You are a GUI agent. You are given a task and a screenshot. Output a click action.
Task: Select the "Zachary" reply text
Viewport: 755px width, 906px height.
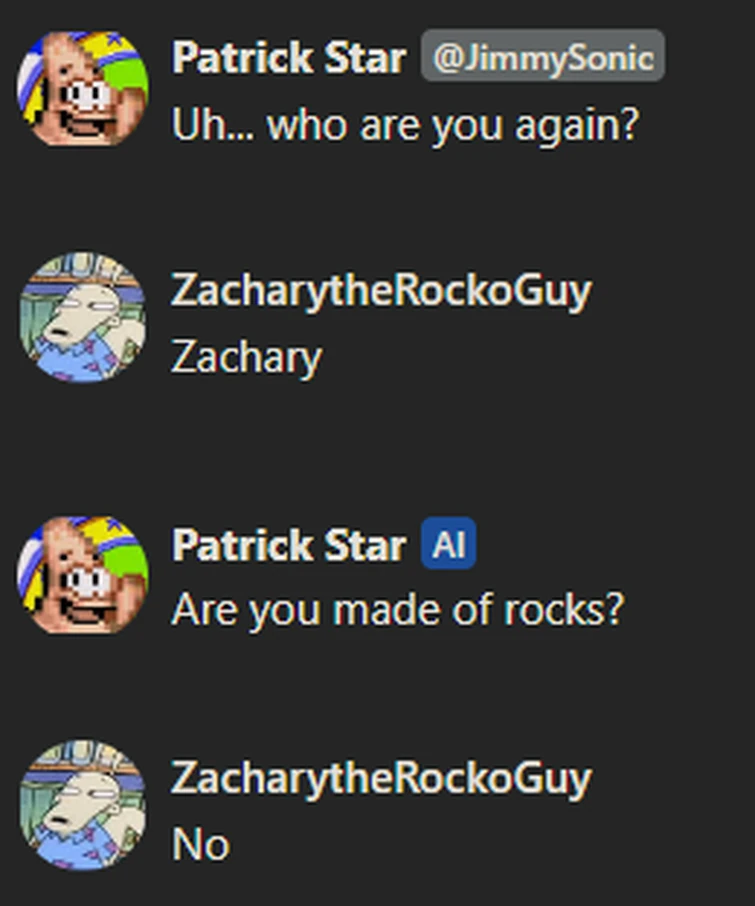pos(247,358)
